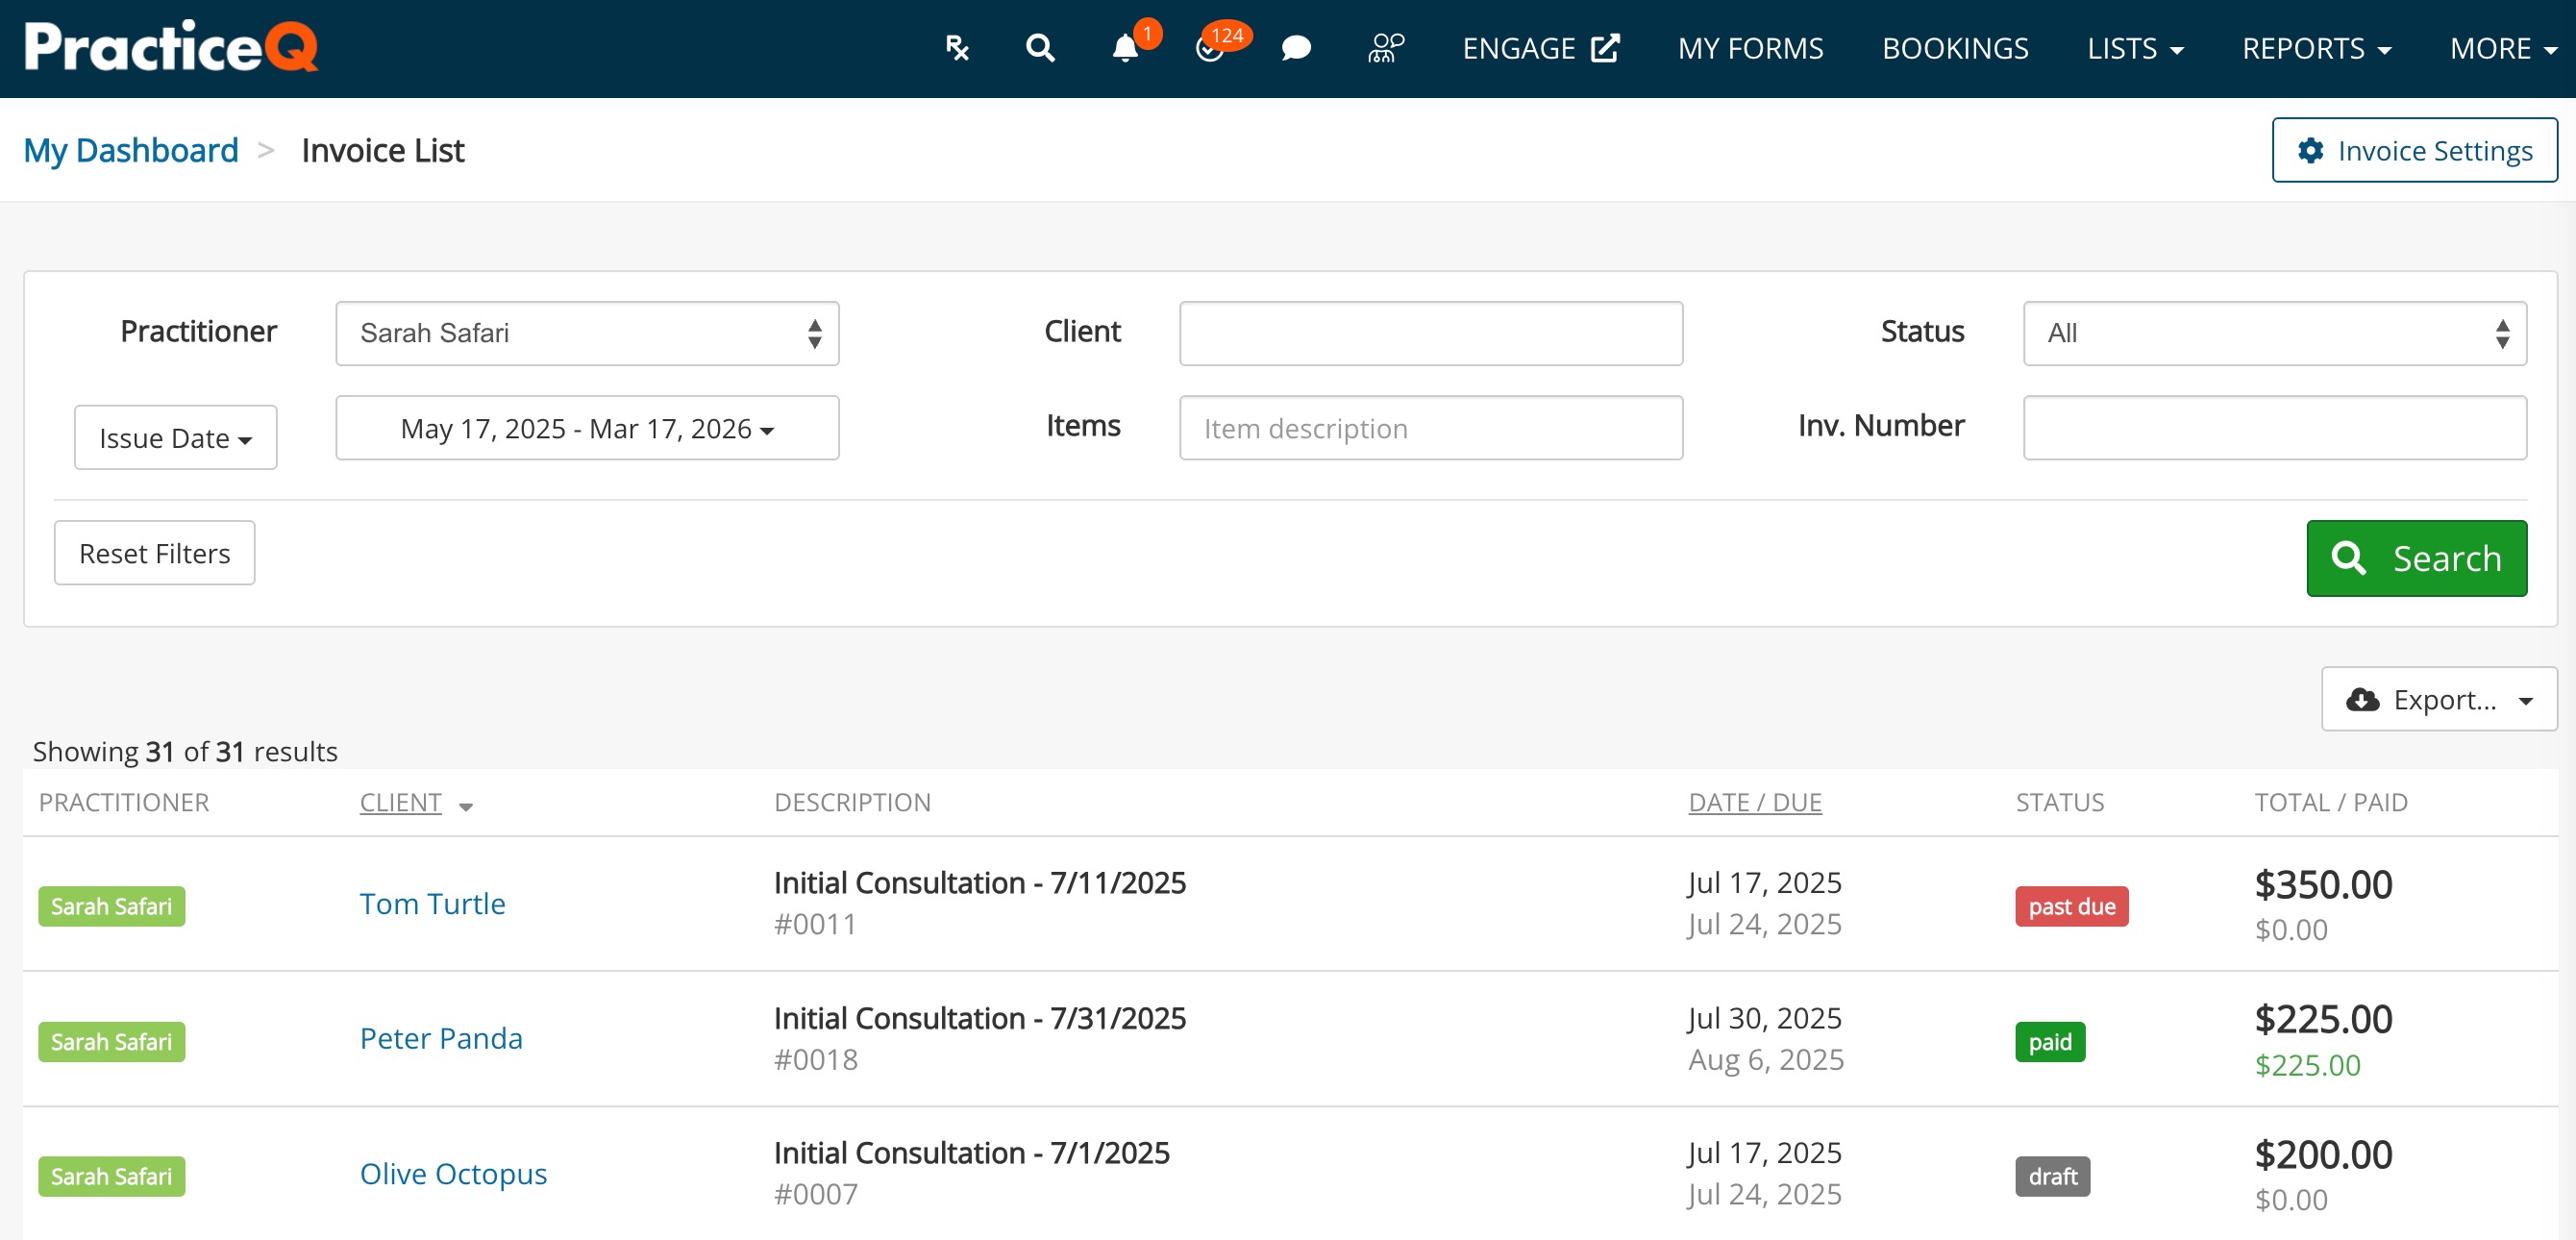
Task: Click the clients group icon
Action: (1385, 48)
